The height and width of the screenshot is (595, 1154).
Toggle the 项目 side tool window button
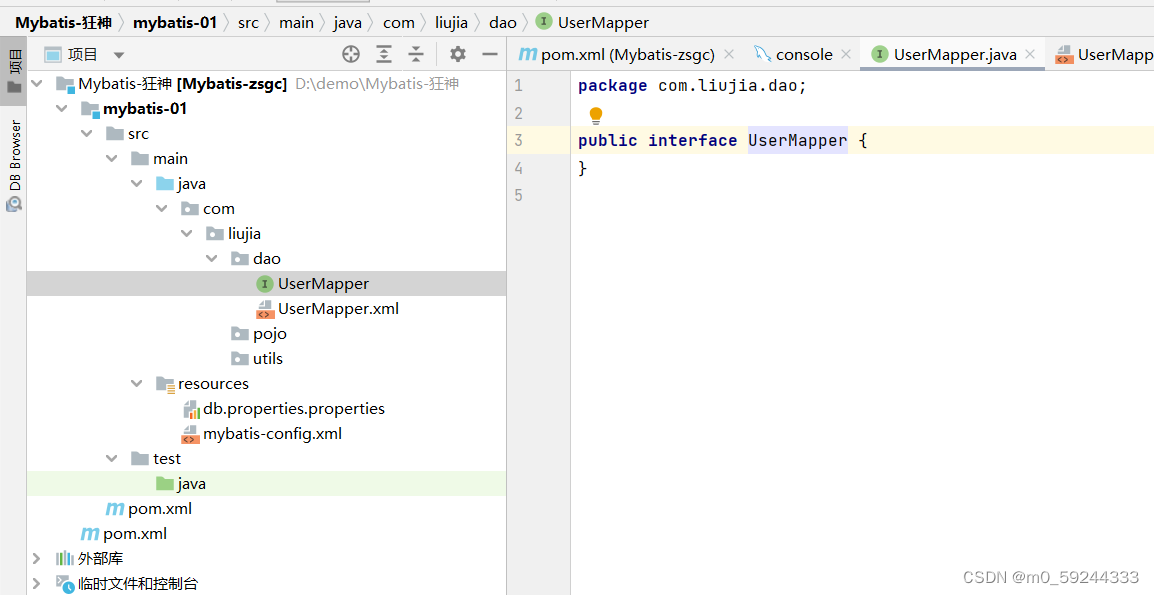(x=15, y=71)
